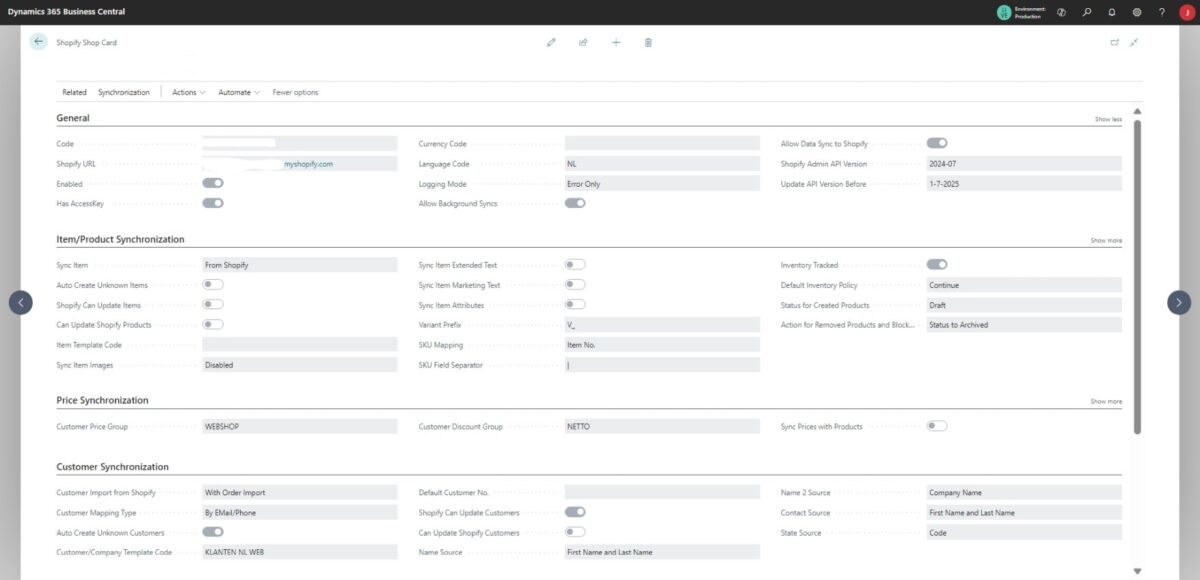Enable Can Update Shopify Products
Image resolution: width=1200 pixels, height=580 pixels.
213,324
